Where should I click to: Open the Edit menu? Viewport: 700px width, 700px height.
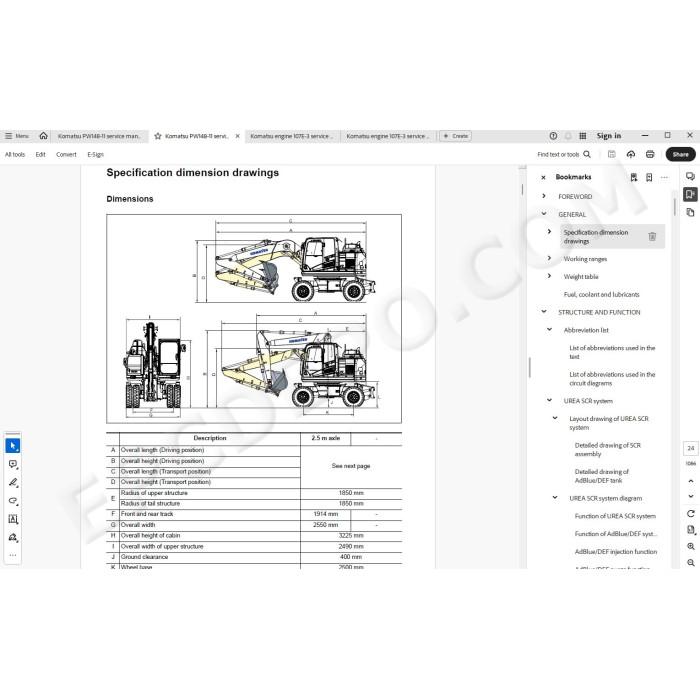[x=41, y=154]
